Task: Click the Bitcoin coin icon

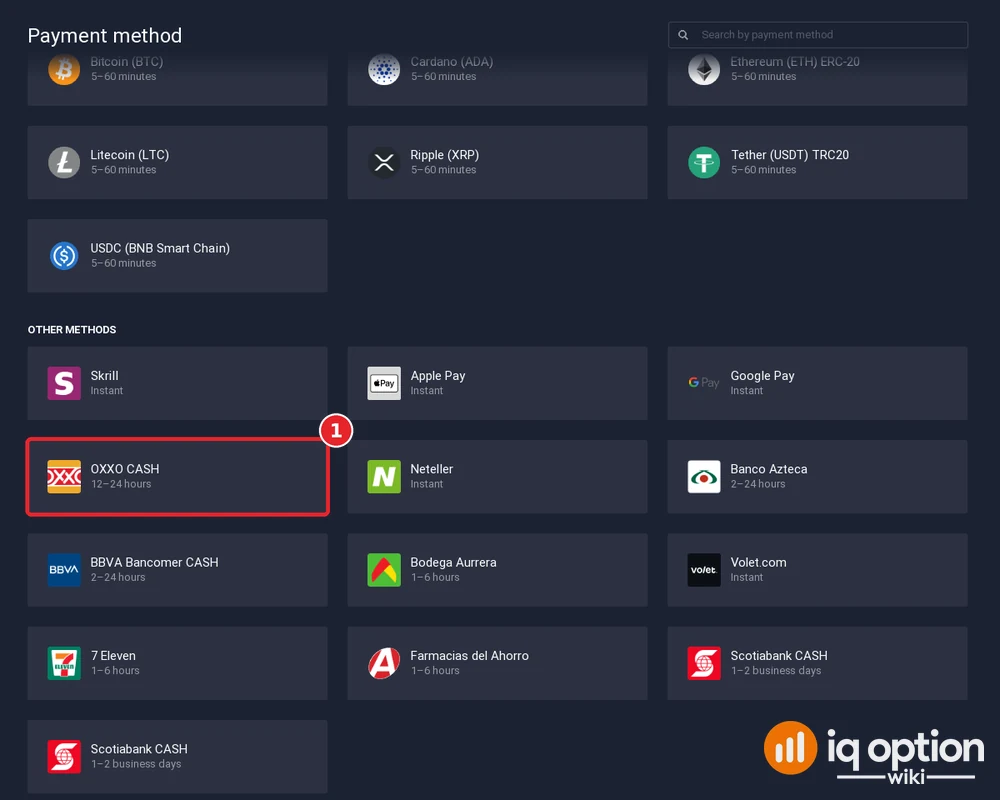Action: tap(64, 69)
